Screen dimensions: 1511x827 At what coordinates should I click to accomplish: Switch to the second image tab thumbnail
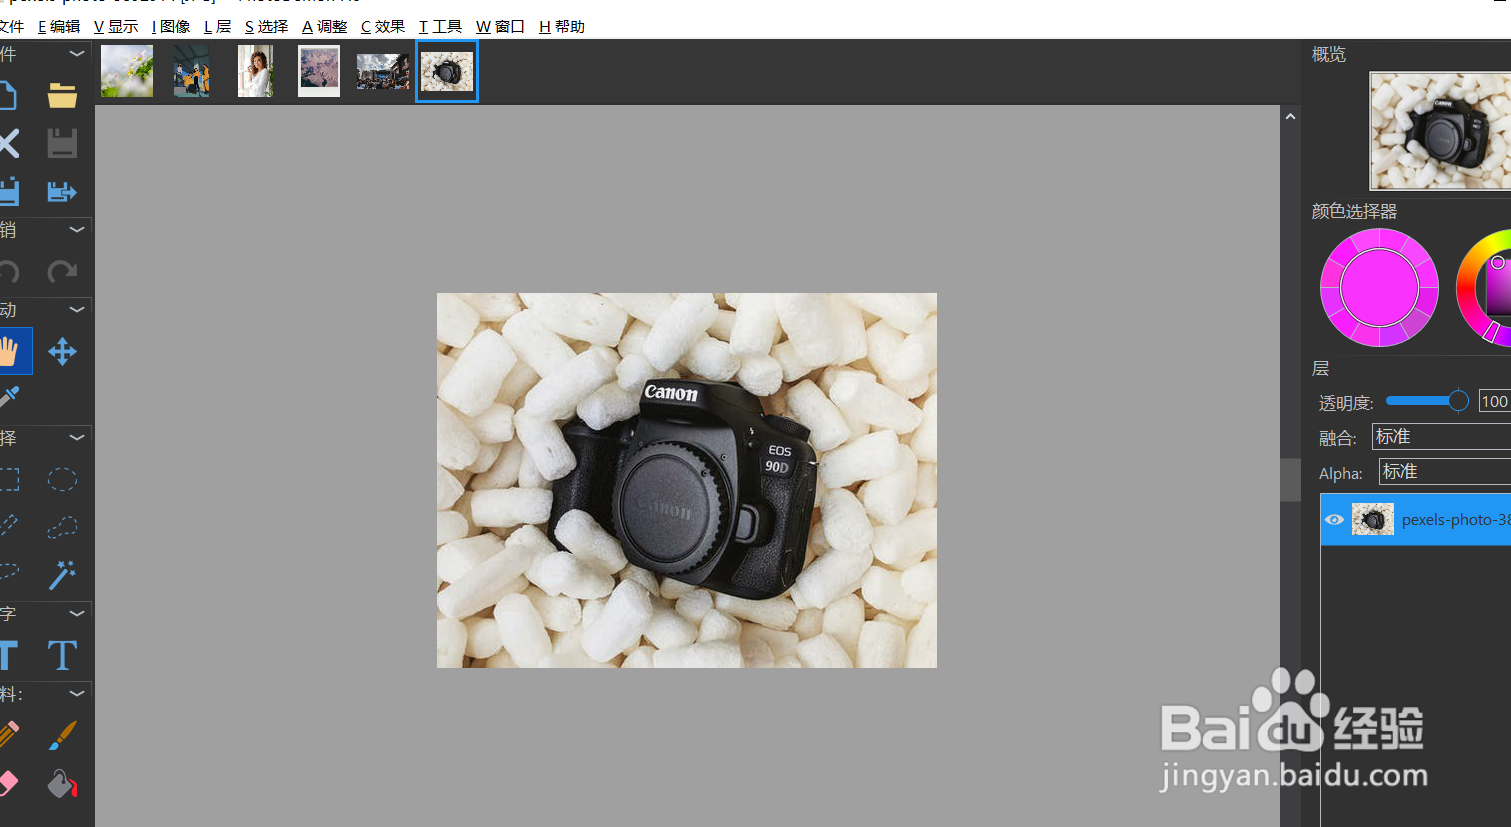191,71
